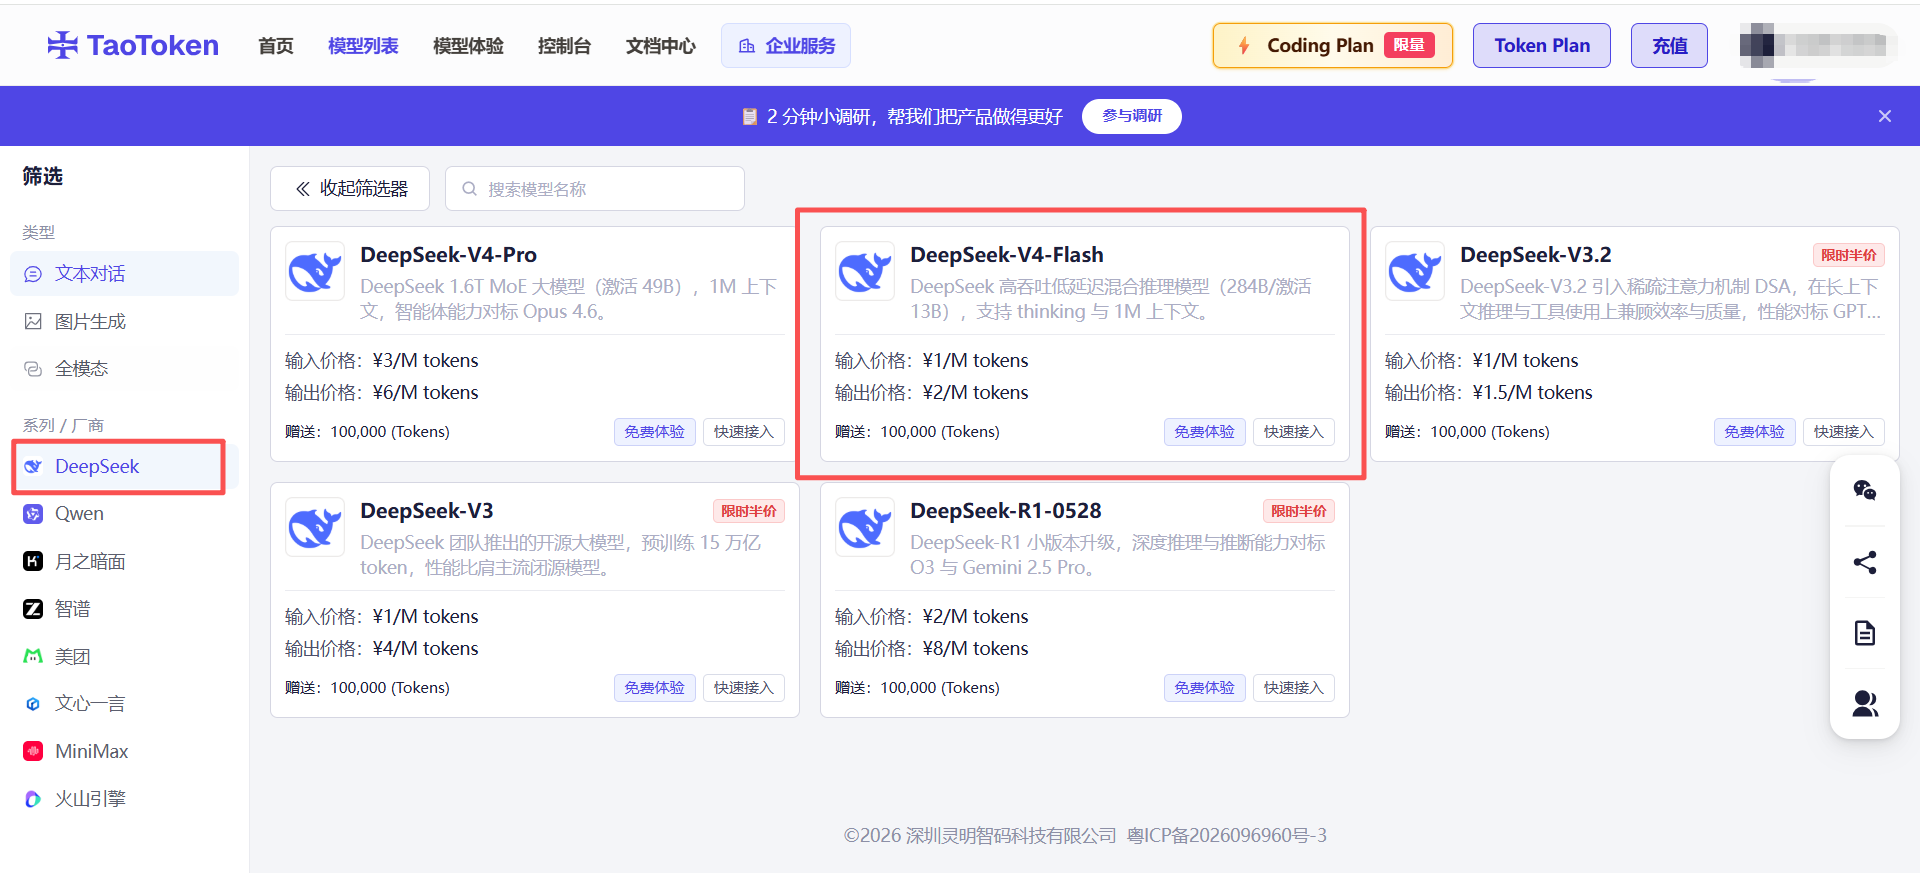Click 免费体验 on DeepSeek-V3.2 card

(x=1755, y=432)
